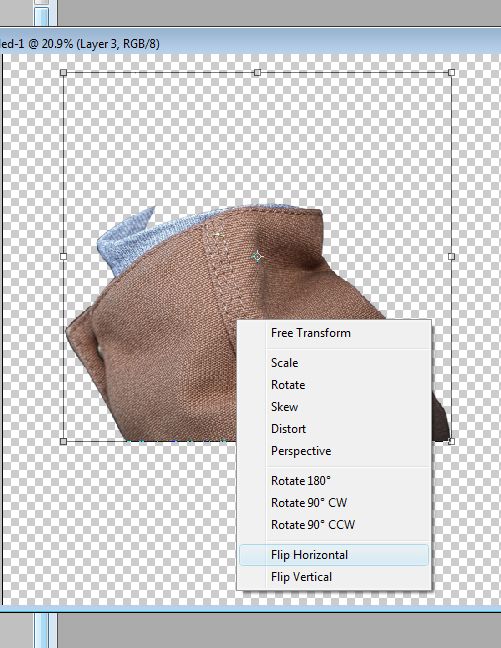Click the transform center reference point
501x648 pixels.
(x=258, y=257)
